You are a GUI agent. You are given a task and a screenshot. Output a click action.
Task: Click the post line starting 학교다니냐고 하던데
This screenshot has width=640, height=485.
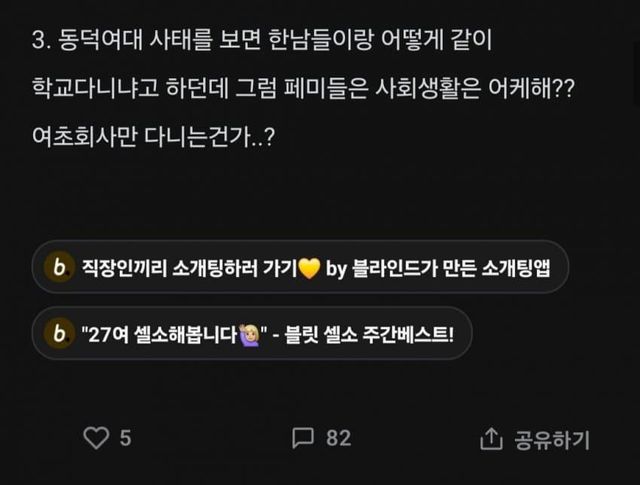(x=303, y=88)
